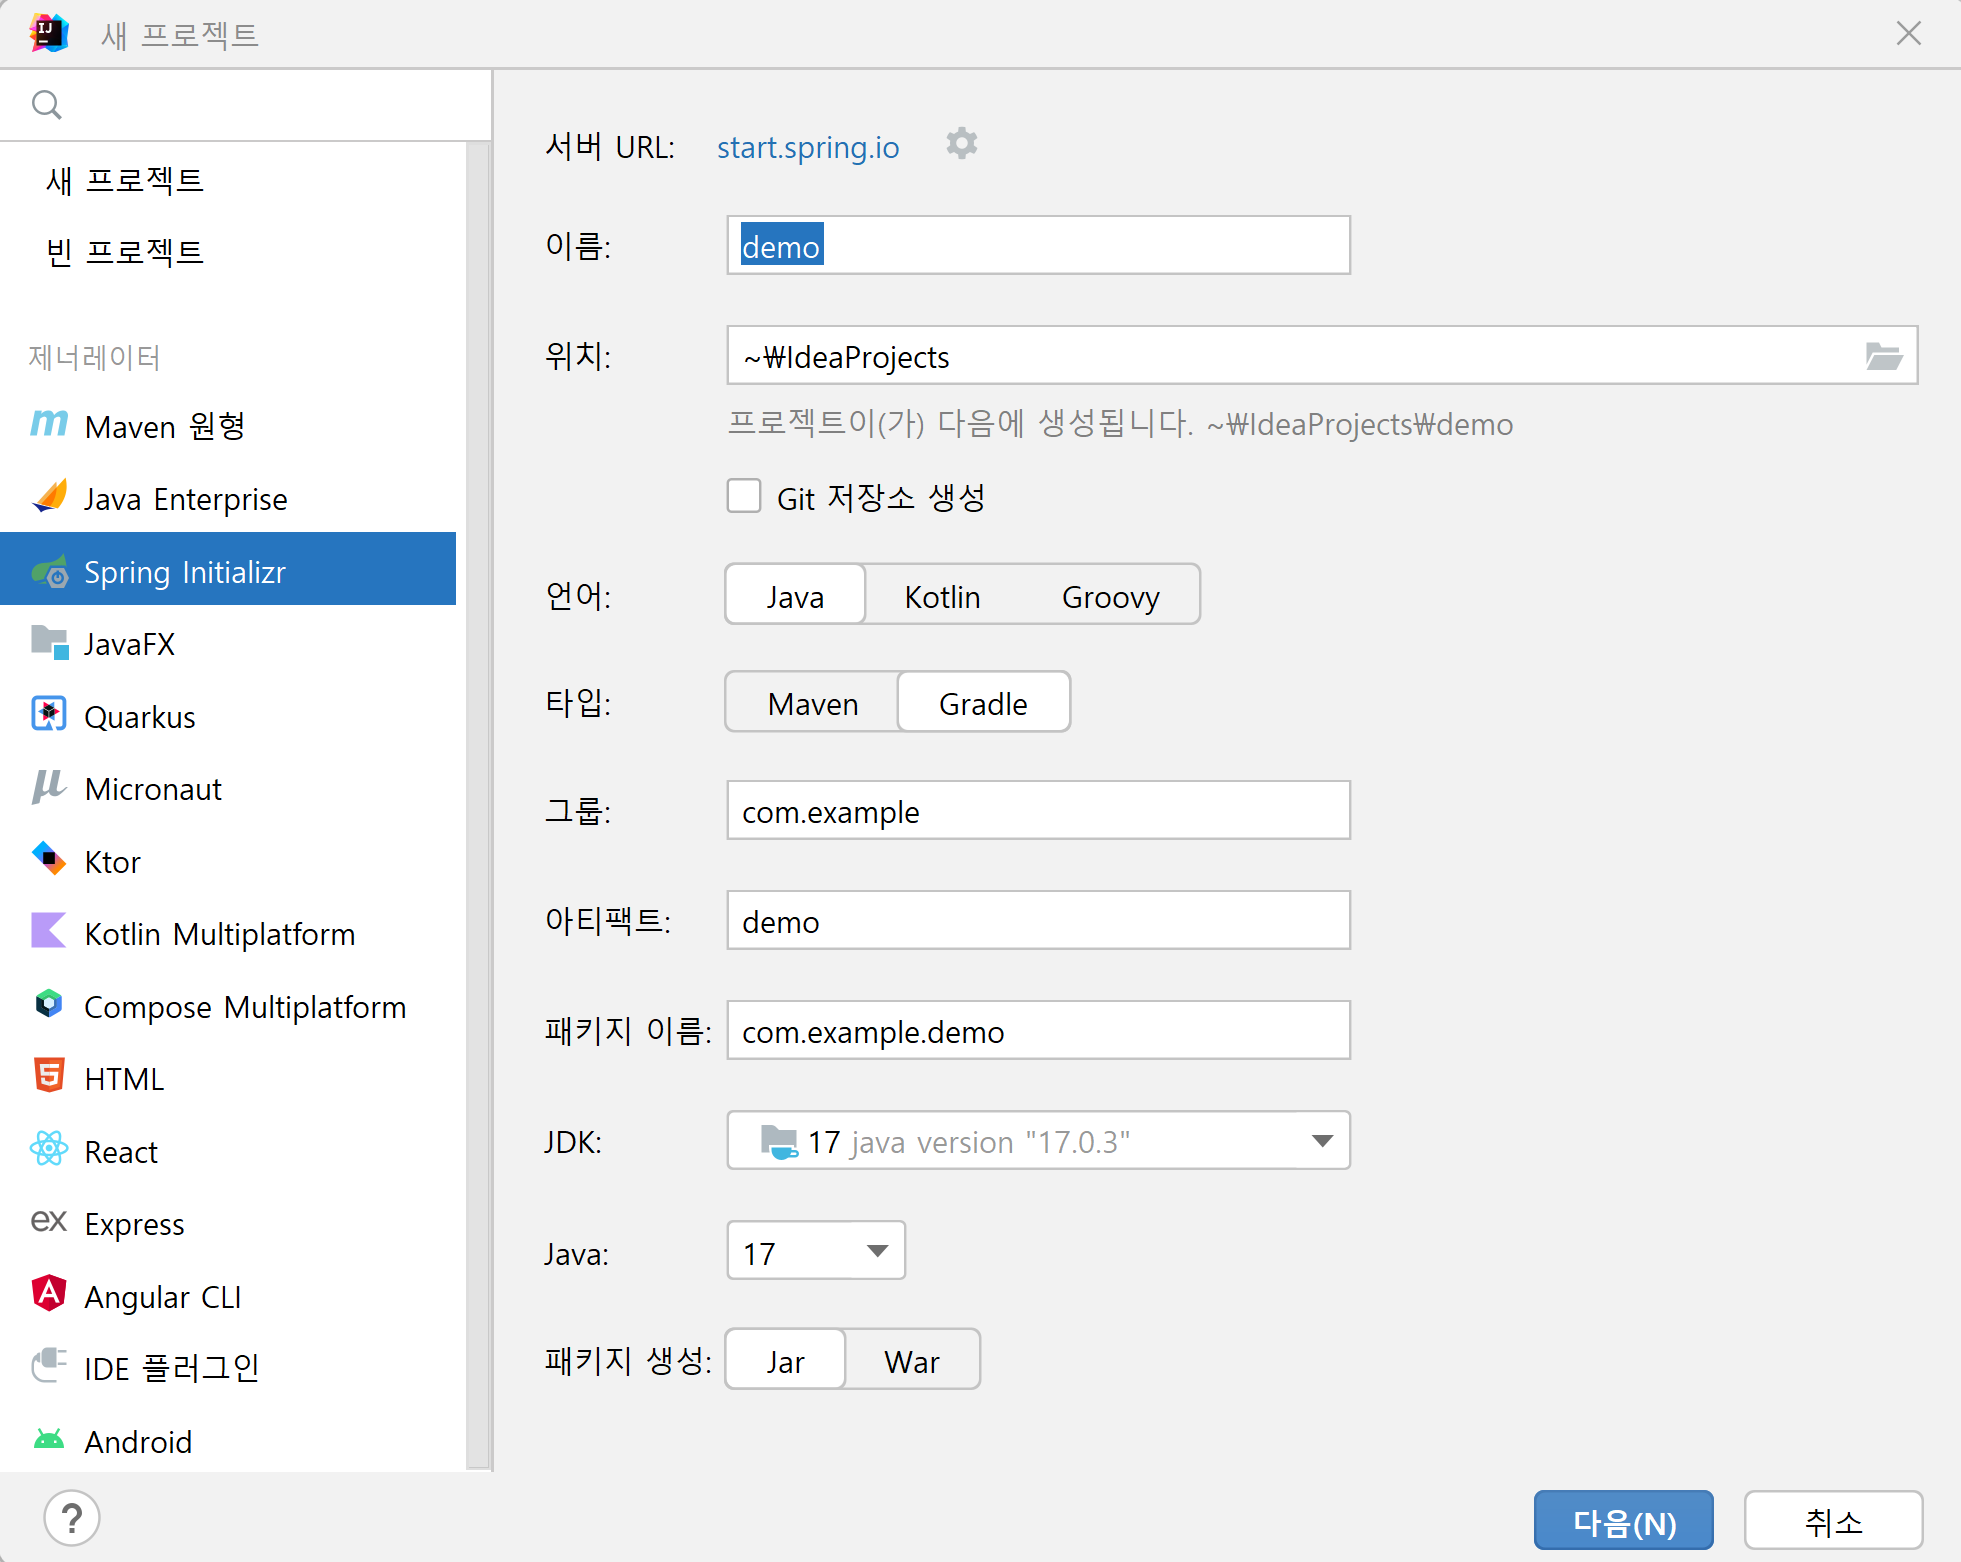Select Maven 원형 generator entry
Viewport: 1961px width, 1562px height.
(165, 427)
